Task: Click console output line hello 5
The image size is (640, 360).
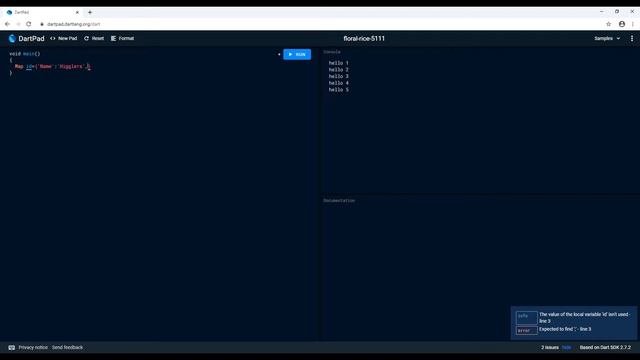Action: pos(338,90)
